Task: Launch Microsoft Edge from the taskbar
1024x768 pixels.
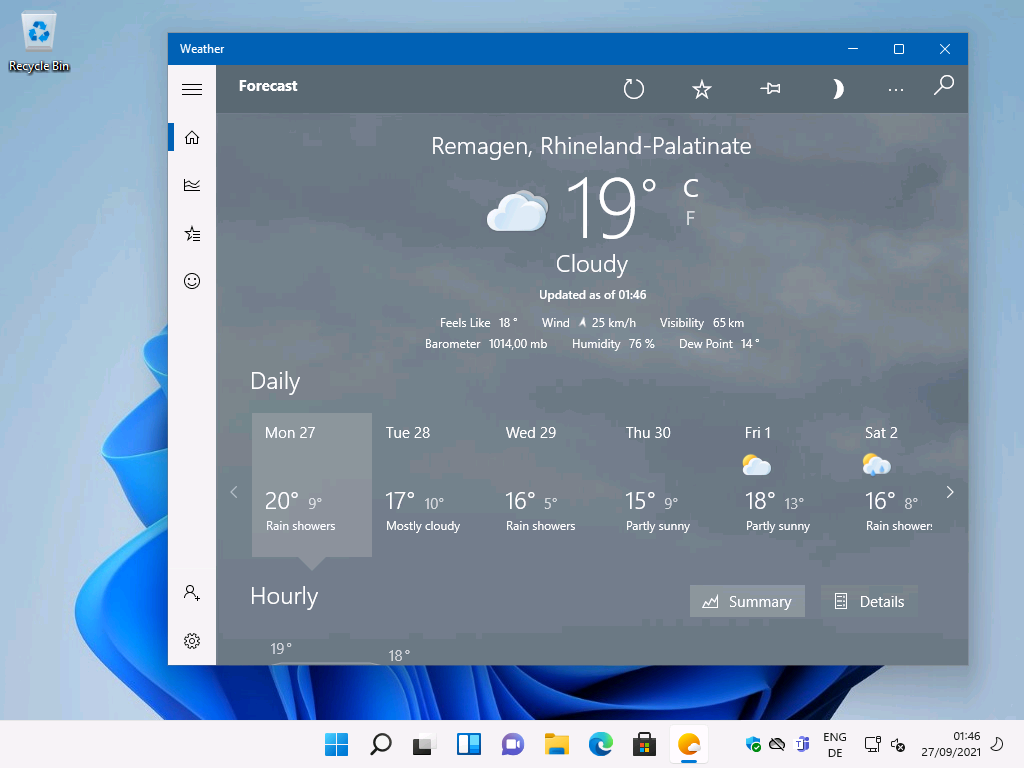Action: [600, 744]
